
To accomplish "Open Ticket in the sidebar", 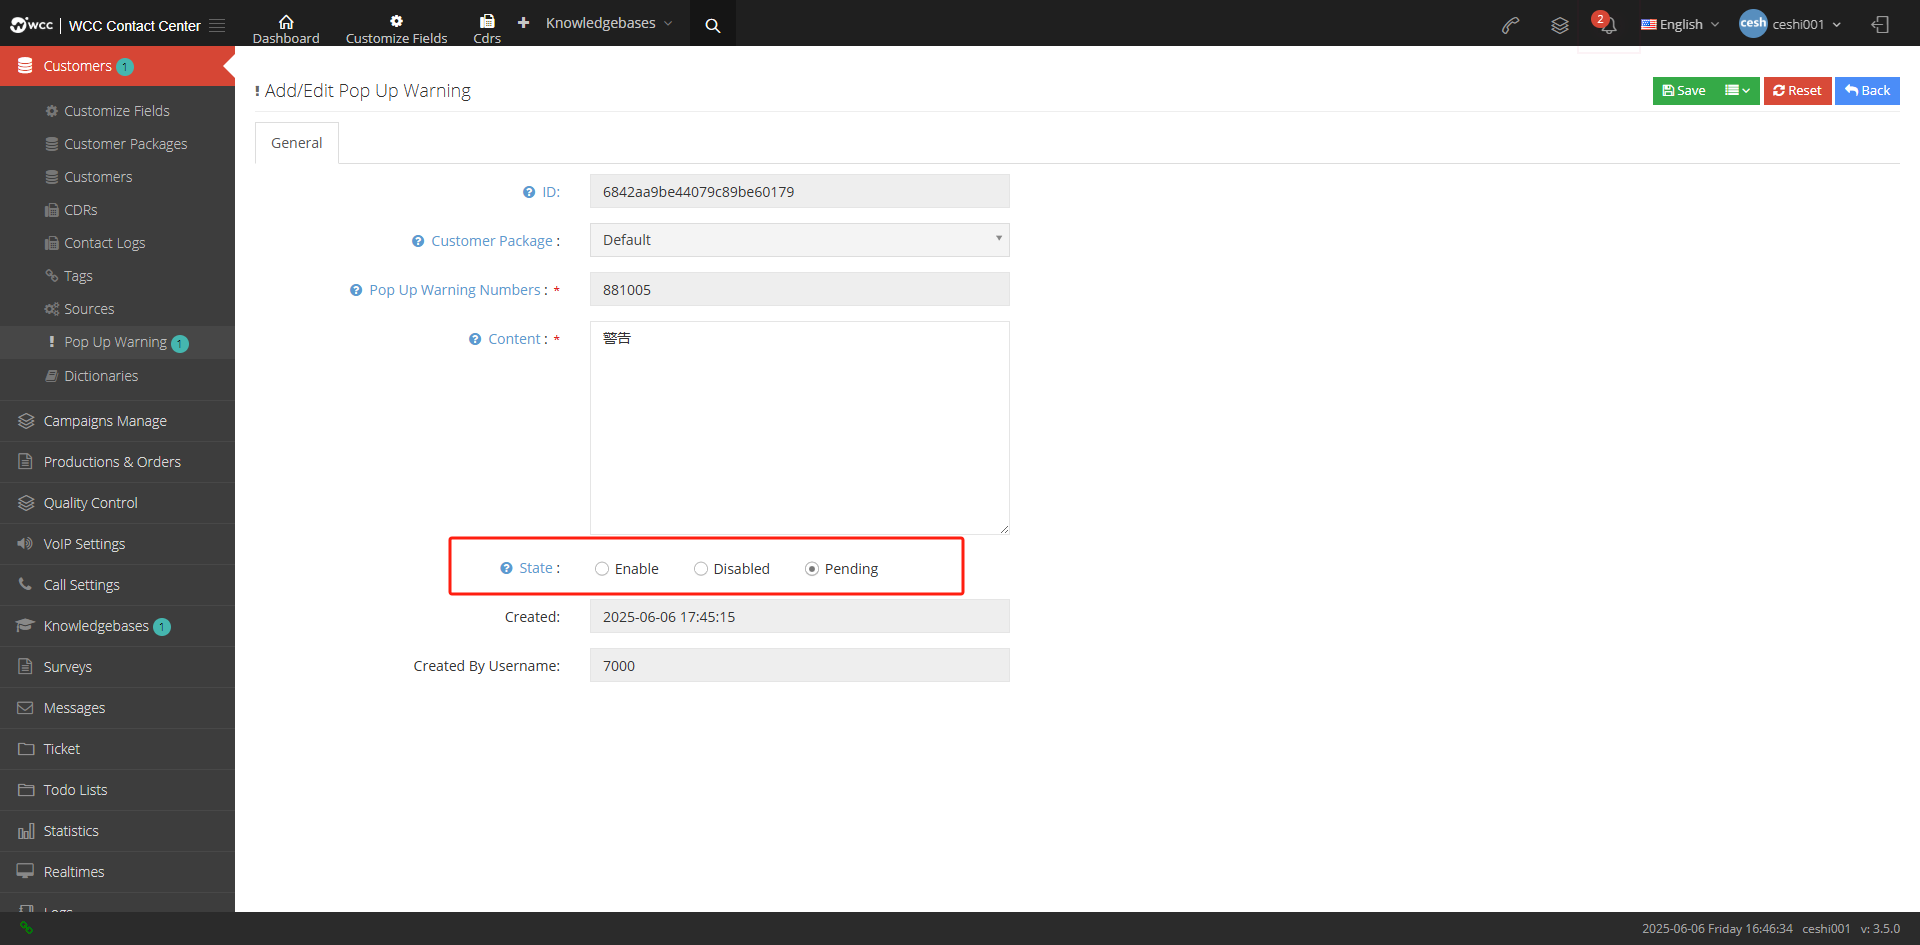I will pyautogui.click(x=118, y=749).
